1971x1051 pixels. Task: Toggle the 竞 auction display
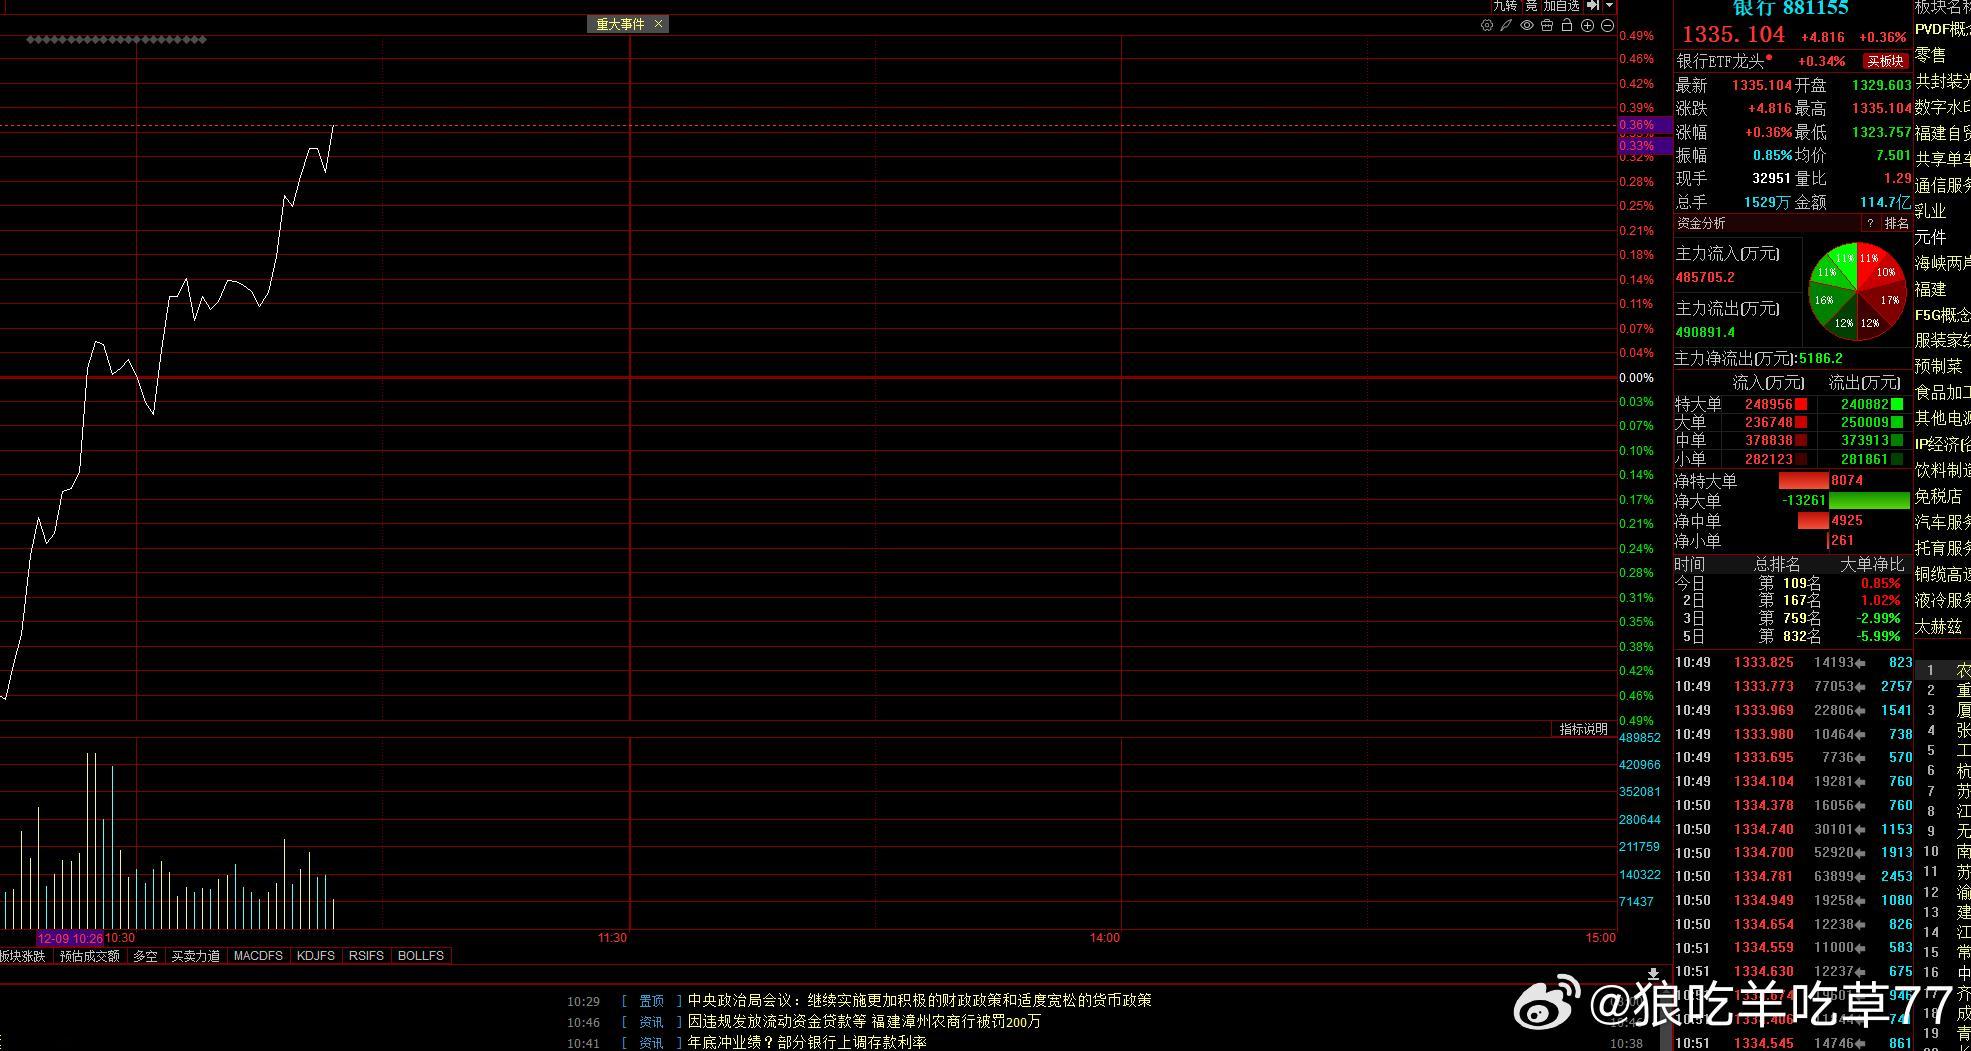(1531, 6)
